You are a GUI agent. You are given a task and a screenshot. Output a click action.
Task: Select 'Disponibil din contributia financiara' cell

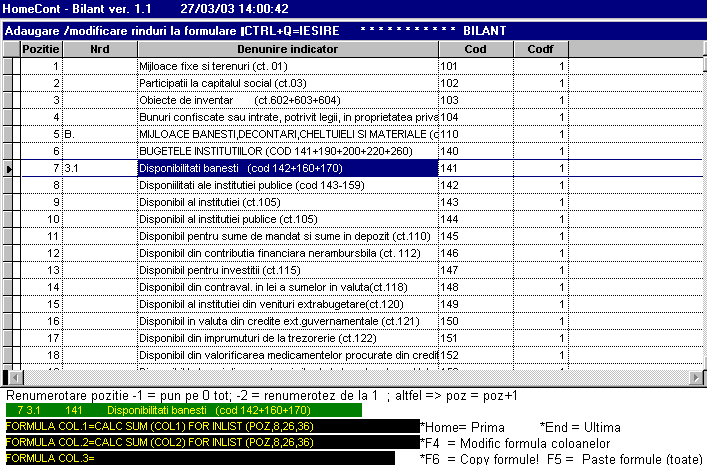[x=288, y=253]
